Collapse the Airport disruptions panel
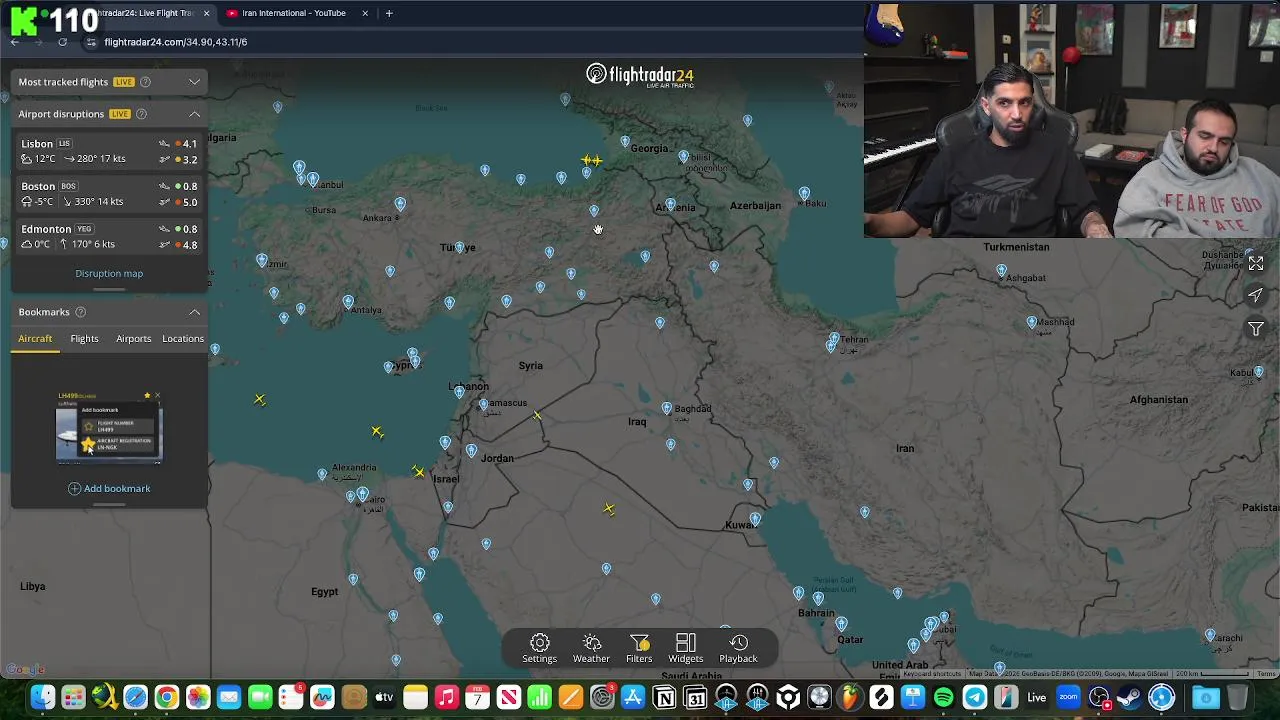Screen dimensions: 1280x720 pos(194,114)
